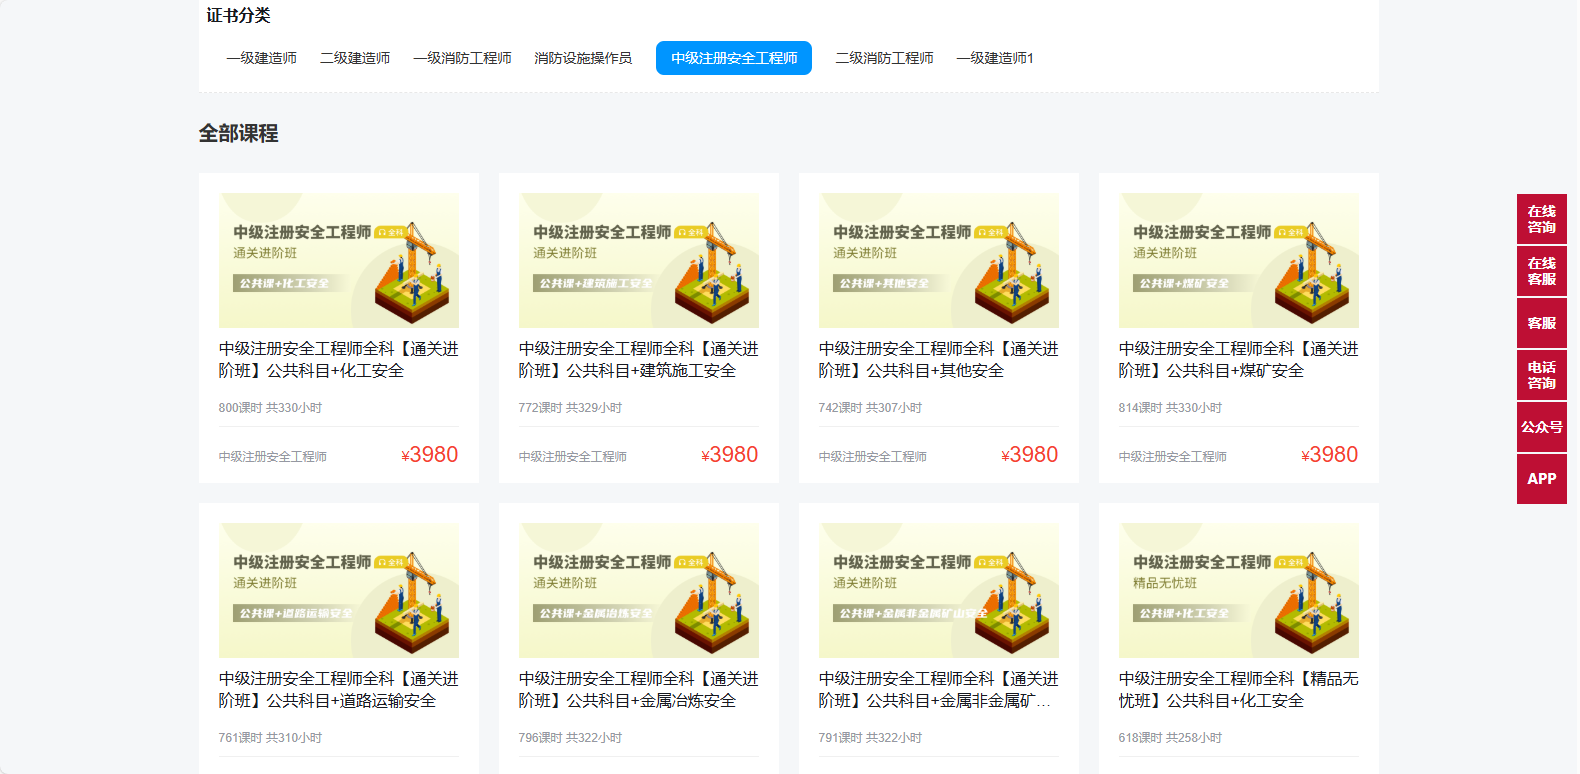Open thumbnail of 公共课+化工安全 通关进阶班 course

(339, 260)
